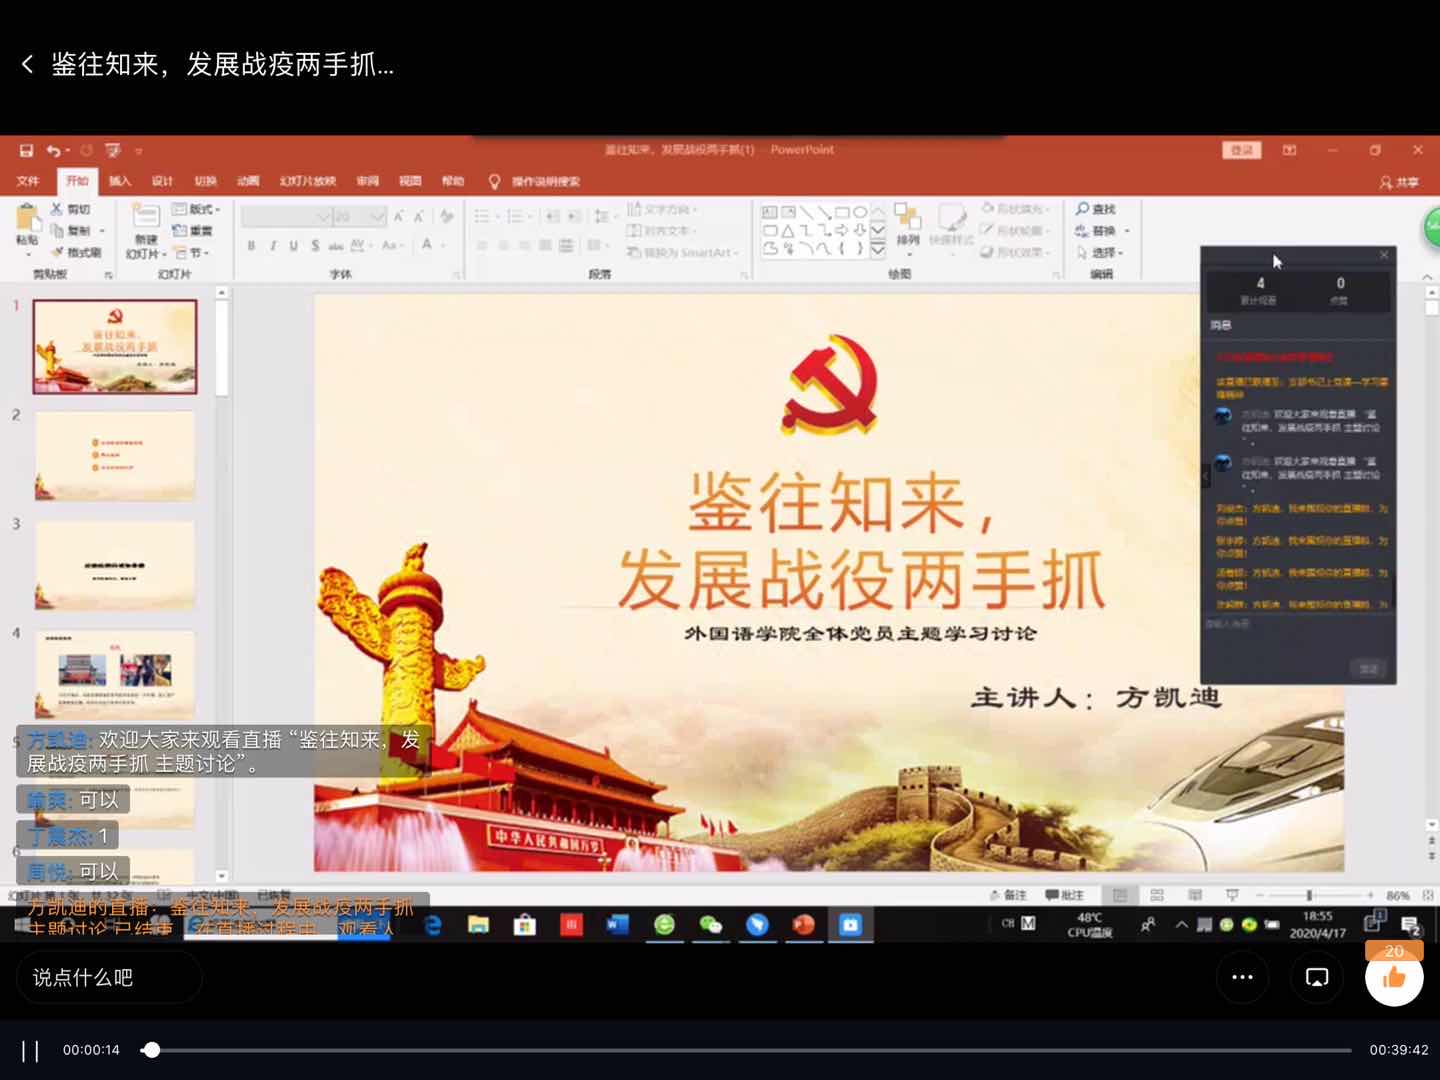This screenshot has width=1440, height=1080.
Task: Click the Save icon in PowerPoint title bar
Action: coord(27,150)
